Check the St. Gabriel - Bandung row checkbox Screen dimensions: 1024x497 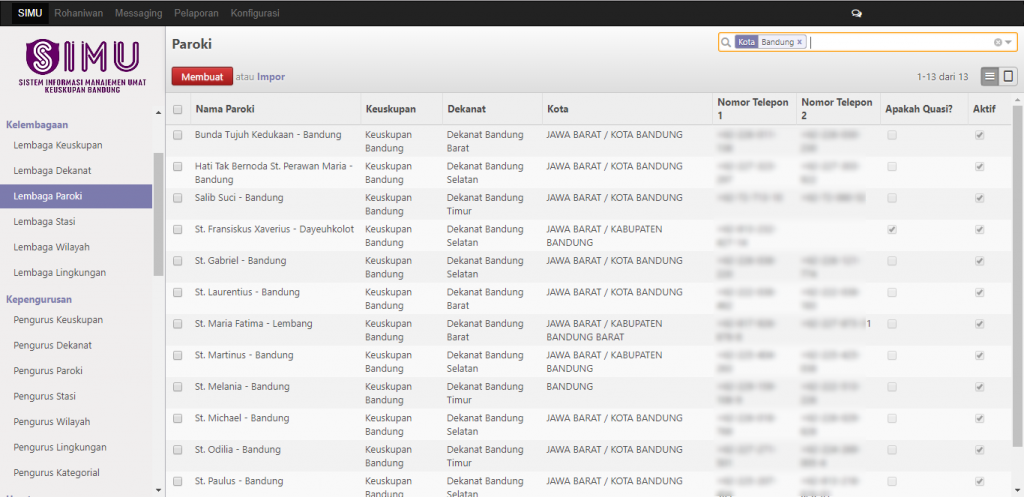click(x=178, y=261)
